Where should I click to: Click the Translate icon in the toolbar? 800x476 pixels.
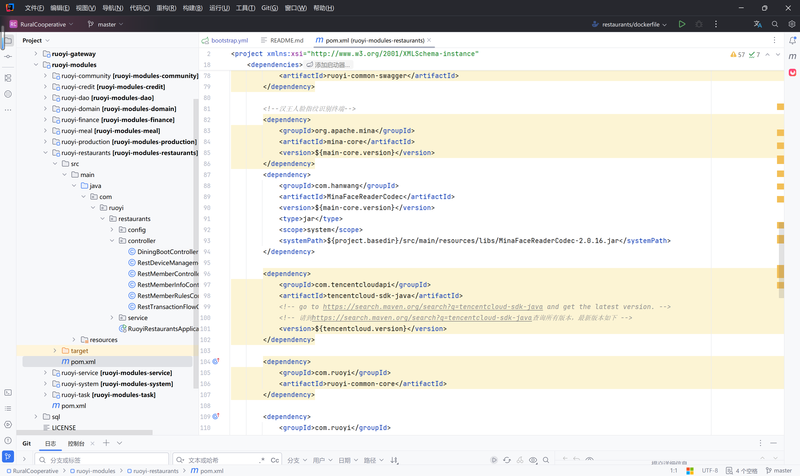click(x=758, y=24)
